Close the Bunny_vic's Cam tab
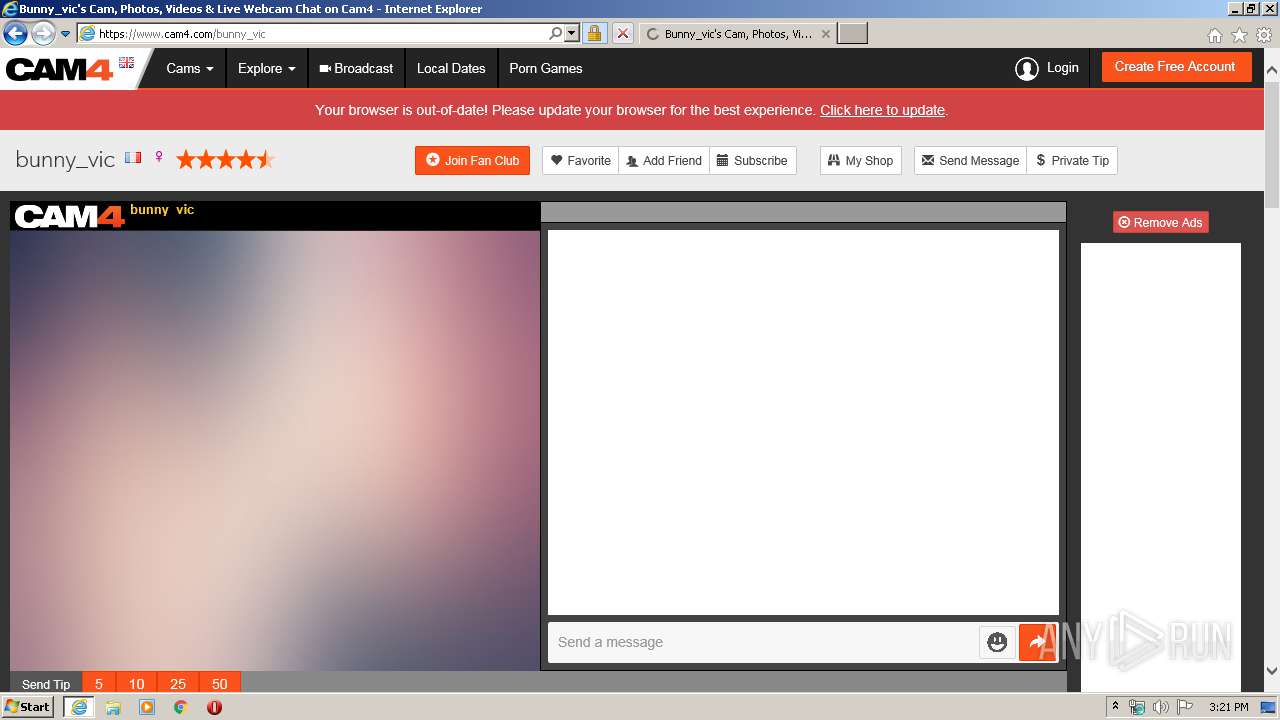This screenshot has height=720, width=1280. click(x=825, y=33)
